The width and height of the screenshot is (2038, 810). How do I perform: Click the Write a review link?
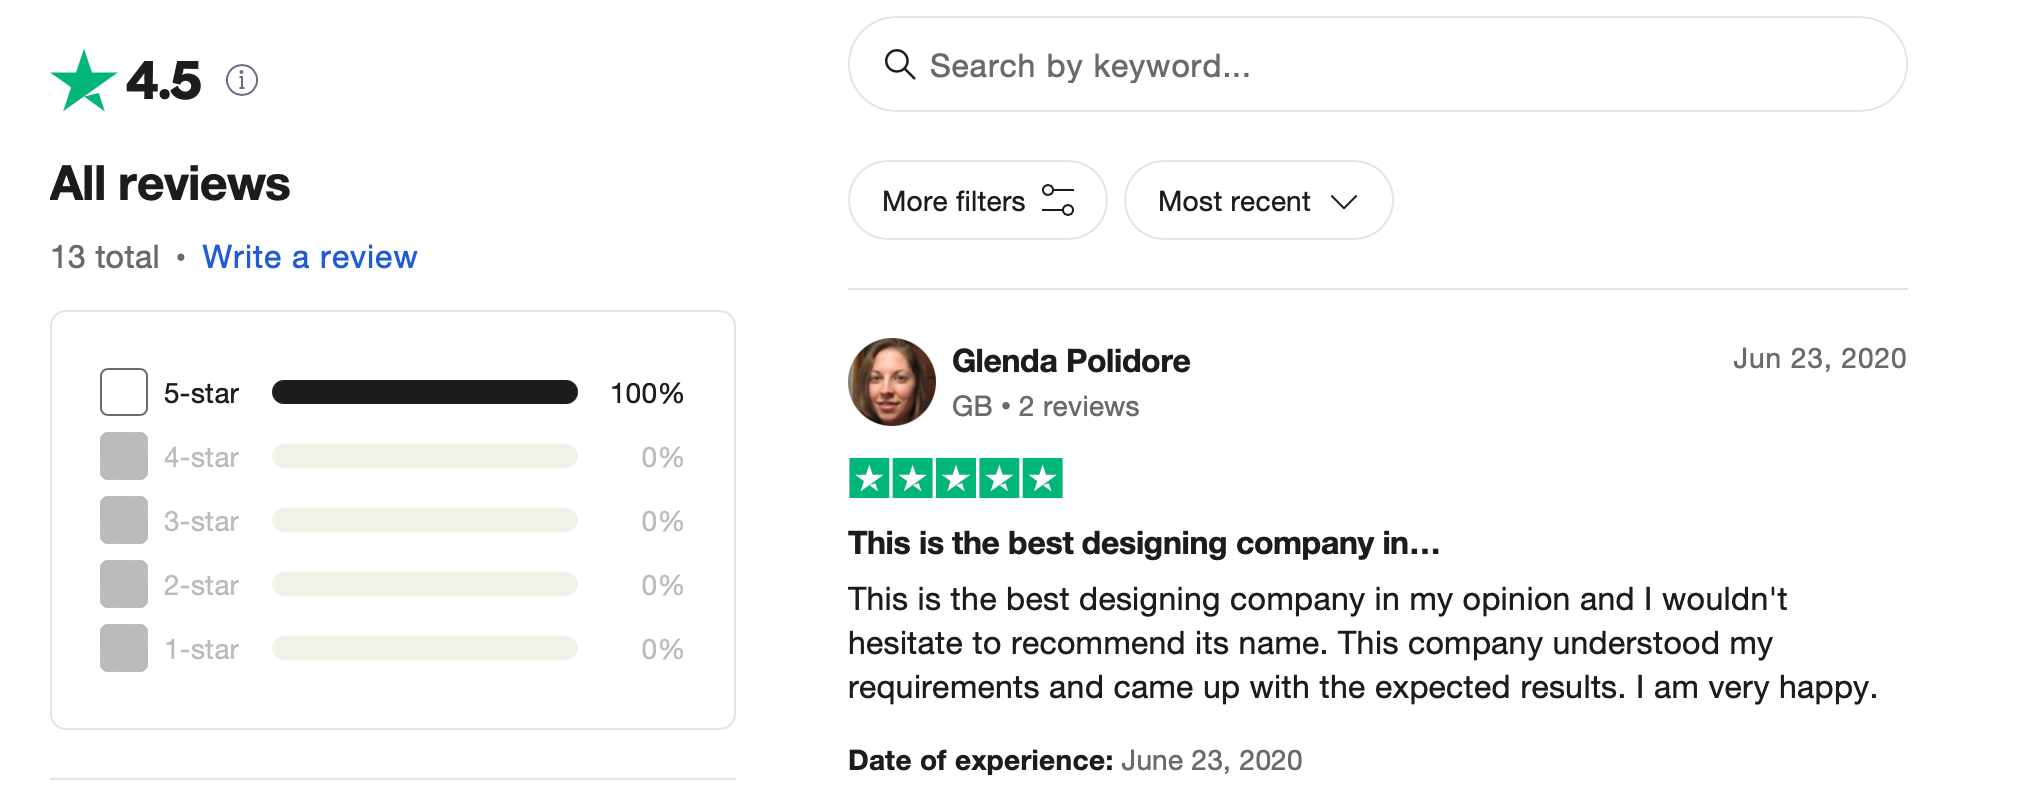tap(309, 257)
